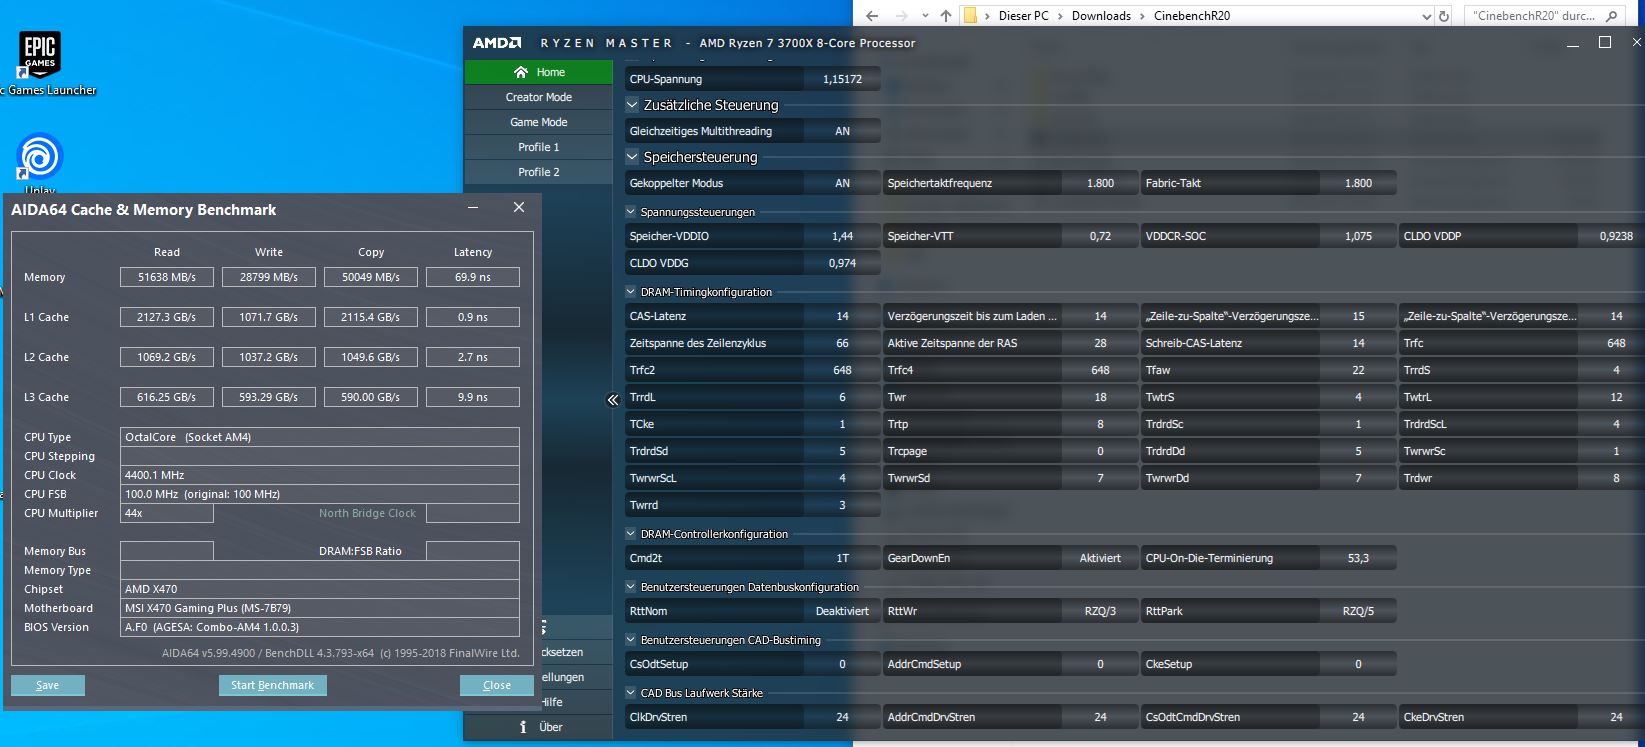Open address history dropdown in Explorer
This screenshot has width=1645, height=747.
(1426, 16)
